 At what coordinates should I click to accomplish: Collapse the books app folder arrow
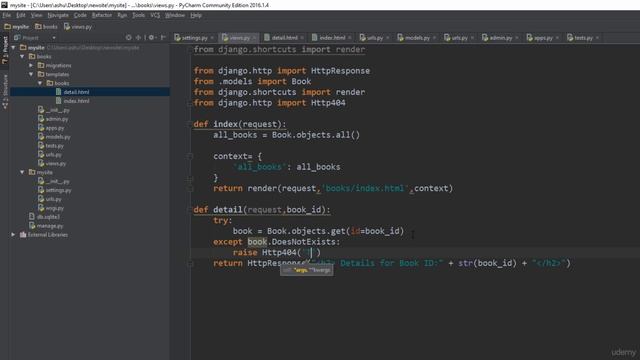click(x=22, y=57)
